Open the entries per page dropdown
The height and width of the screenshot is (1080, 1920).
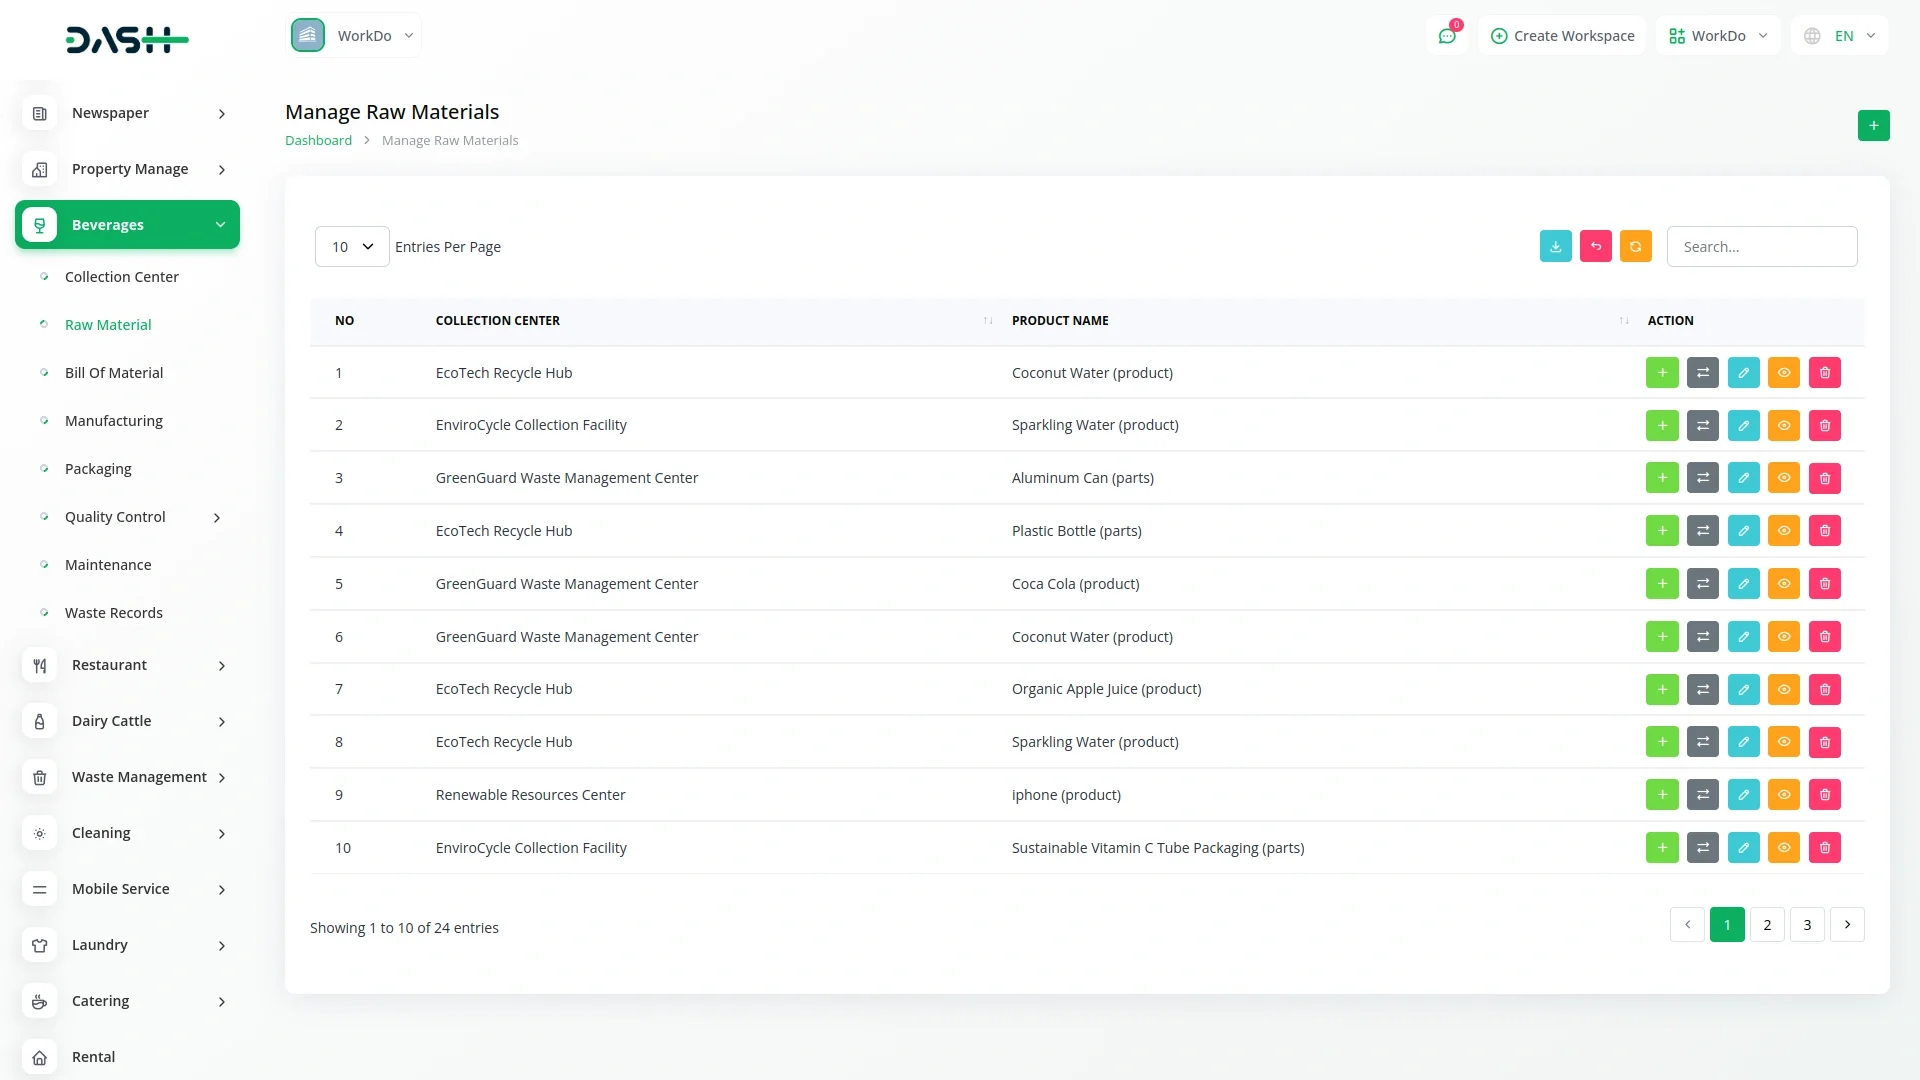(x=352, y=247)
